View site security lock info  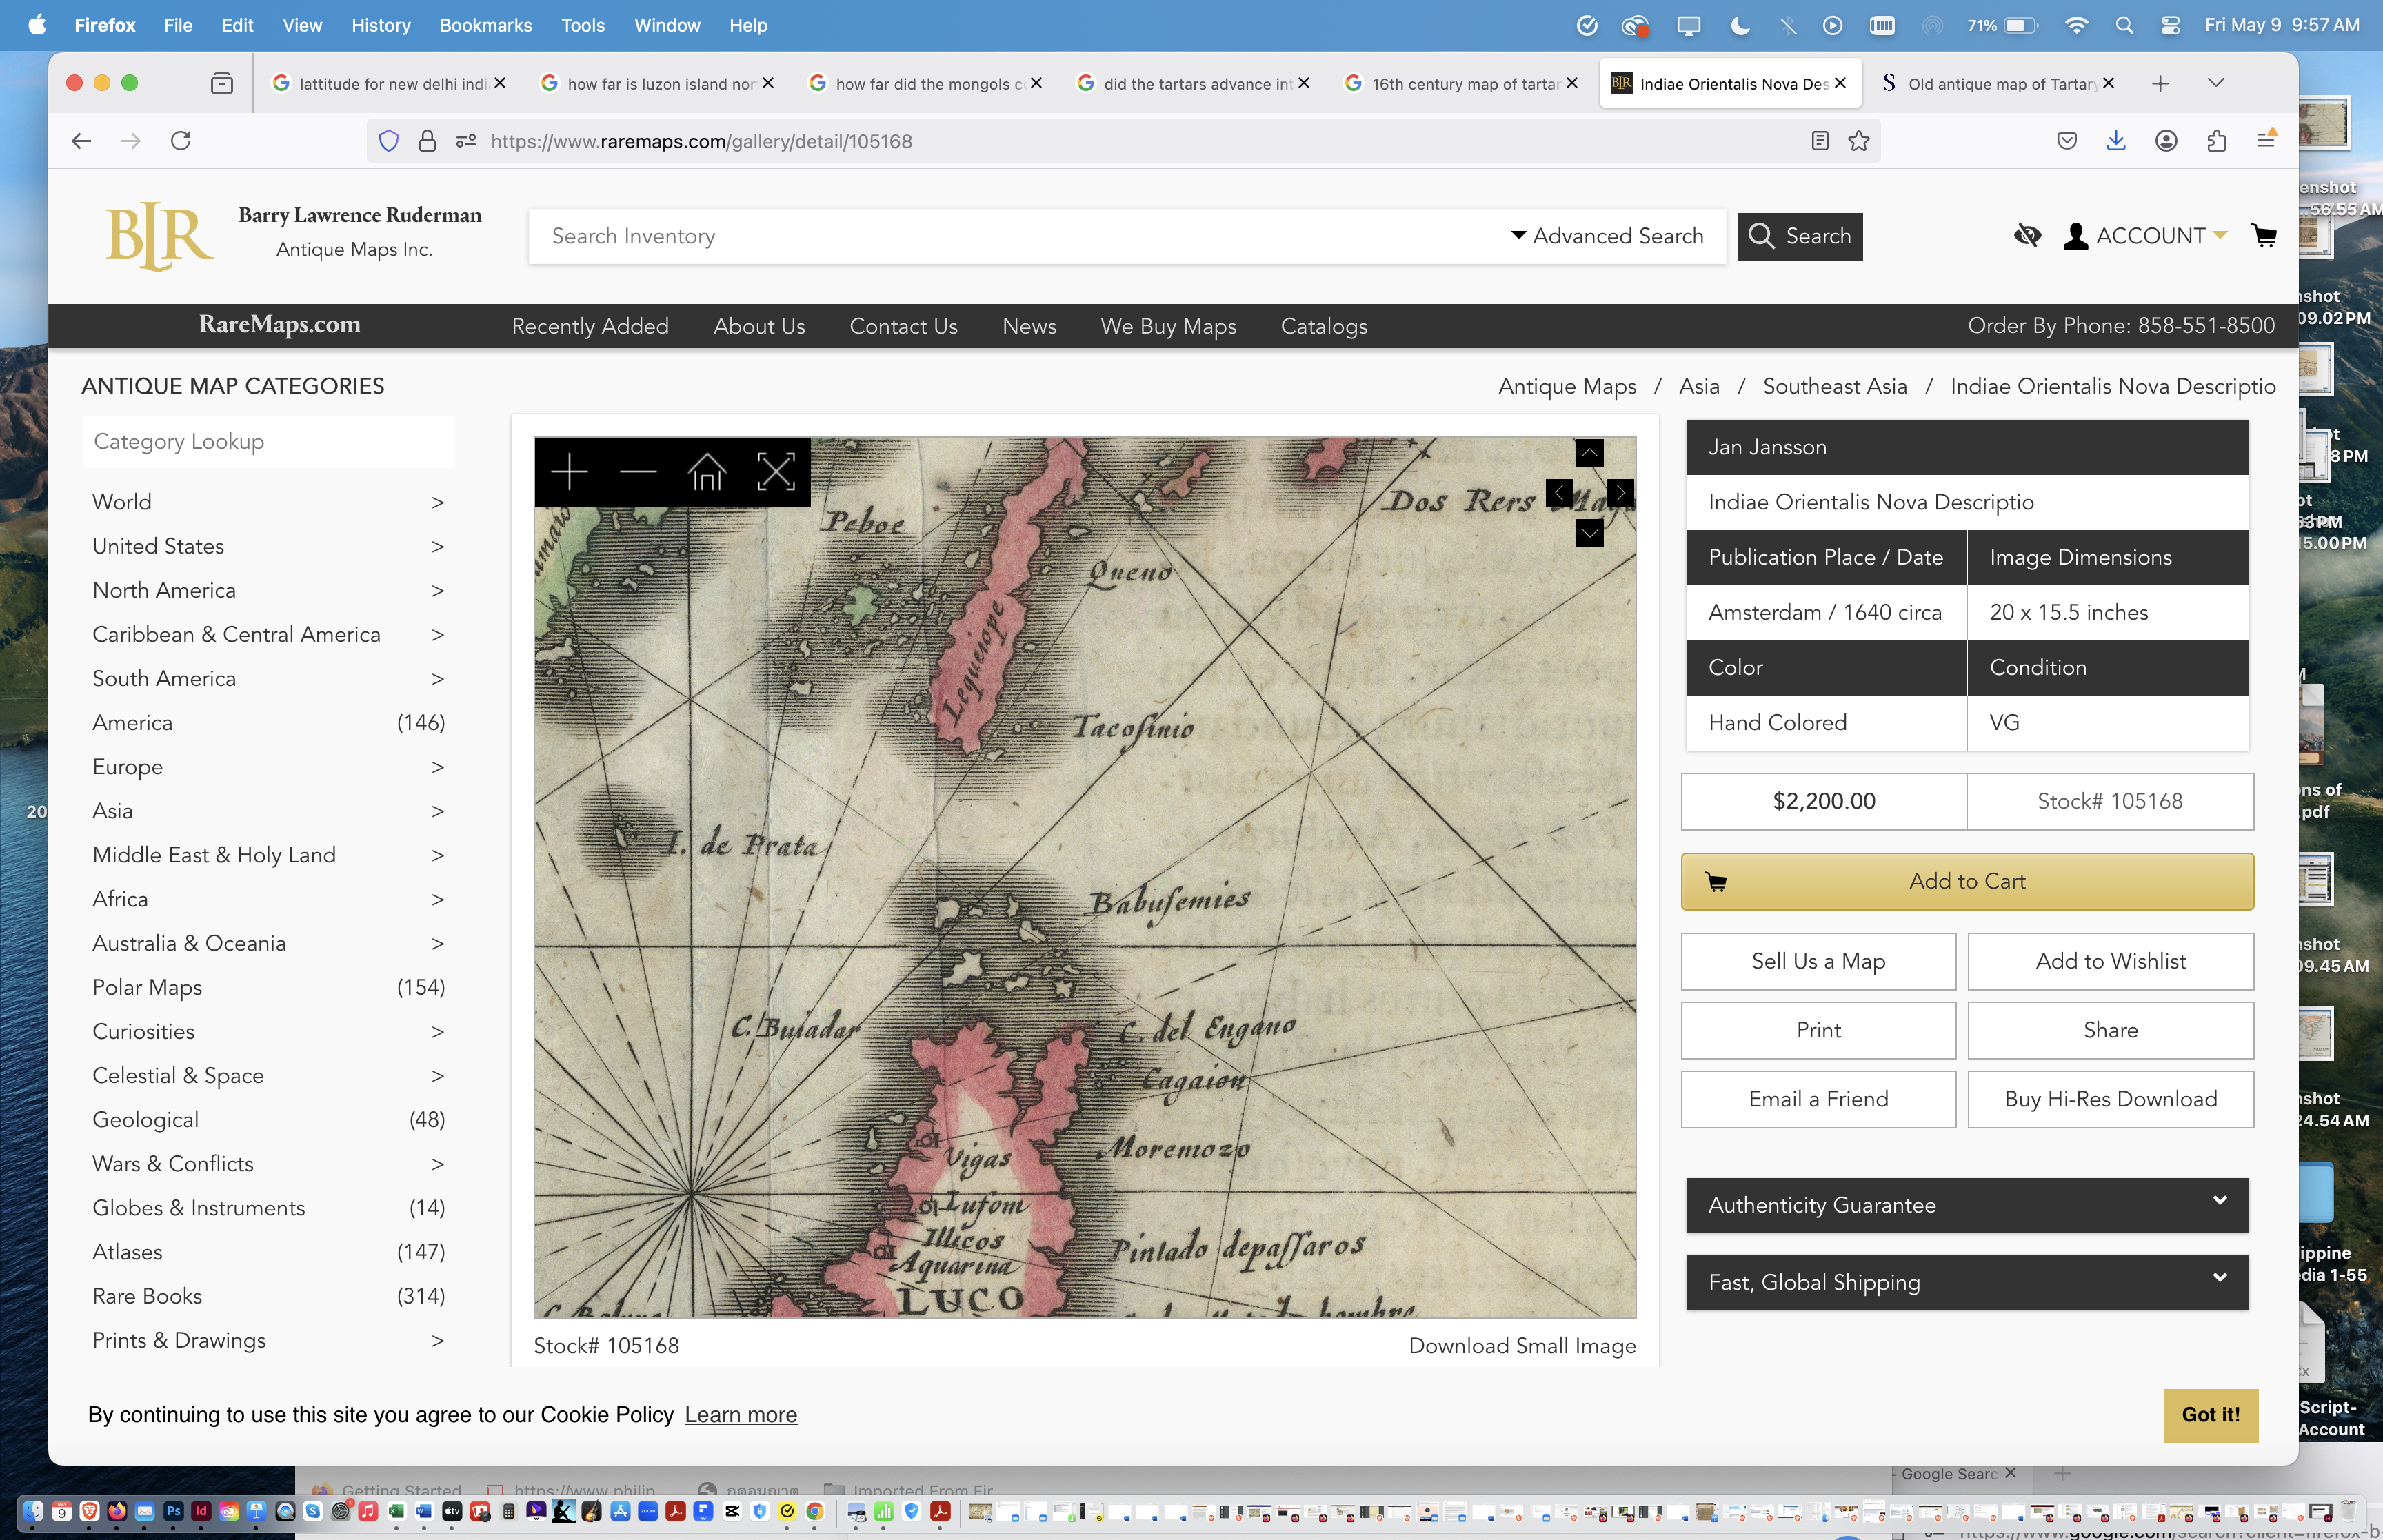[427, 141]
